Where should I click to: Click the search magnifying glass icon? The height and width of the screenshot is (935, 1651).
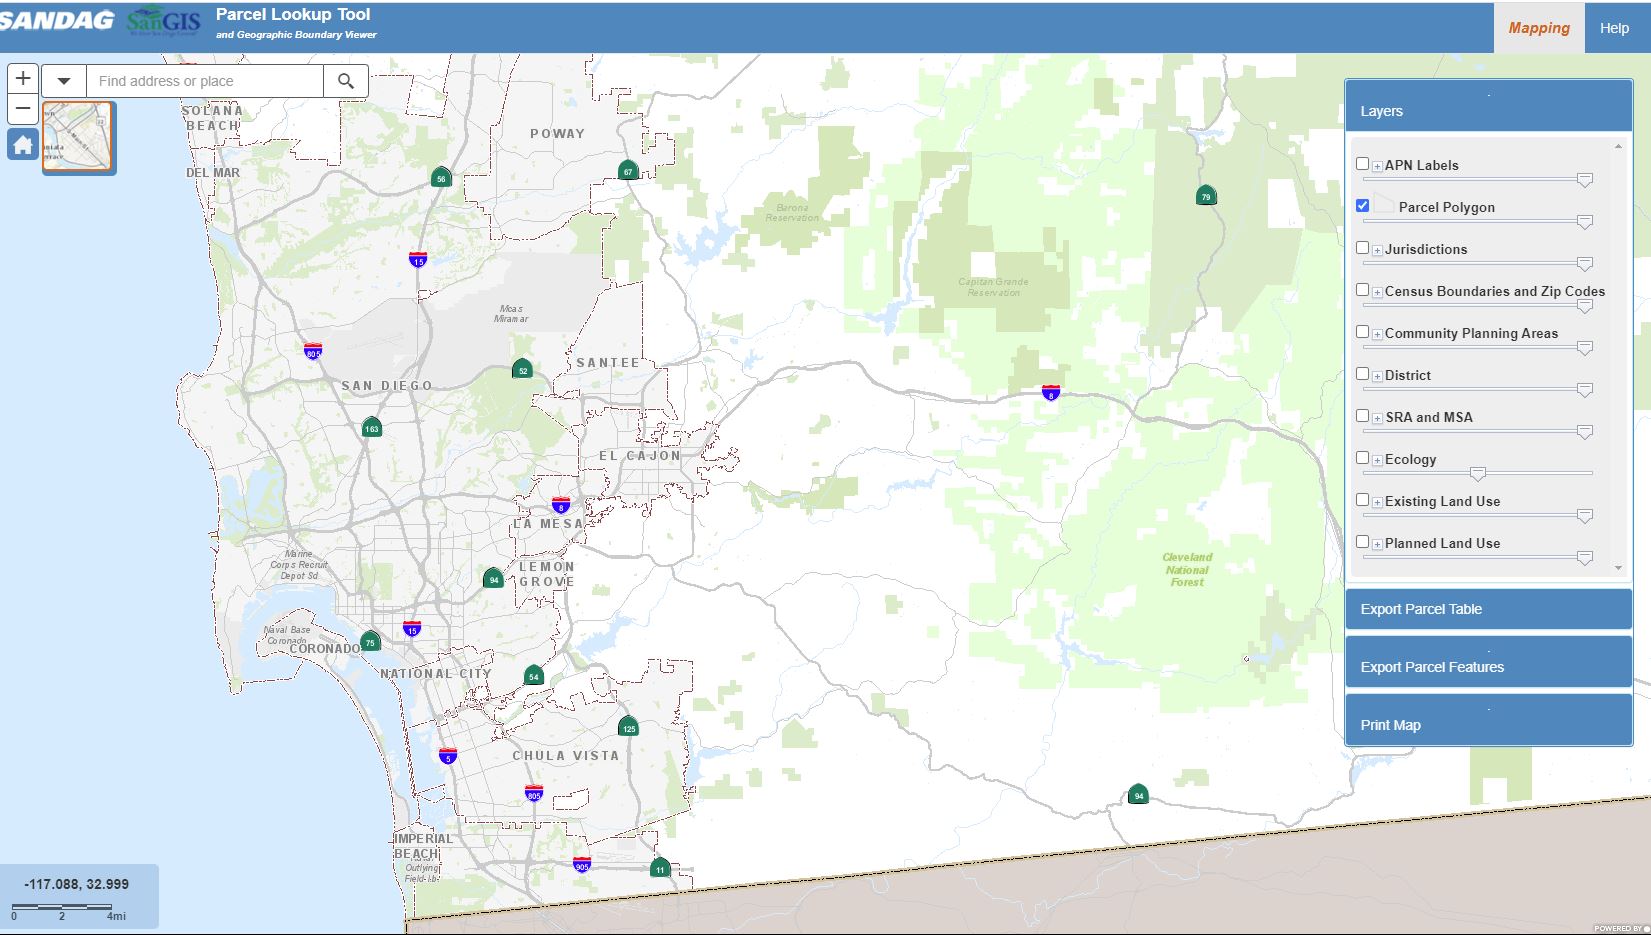point(346,81)
